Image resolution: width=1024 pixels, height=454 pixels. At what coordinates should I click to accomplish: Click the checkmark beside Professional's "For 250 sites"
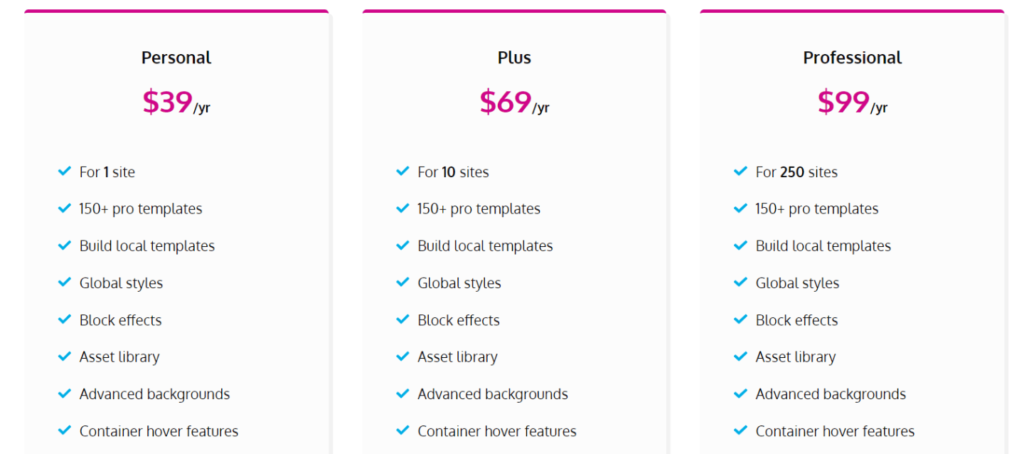coord(741,172)
